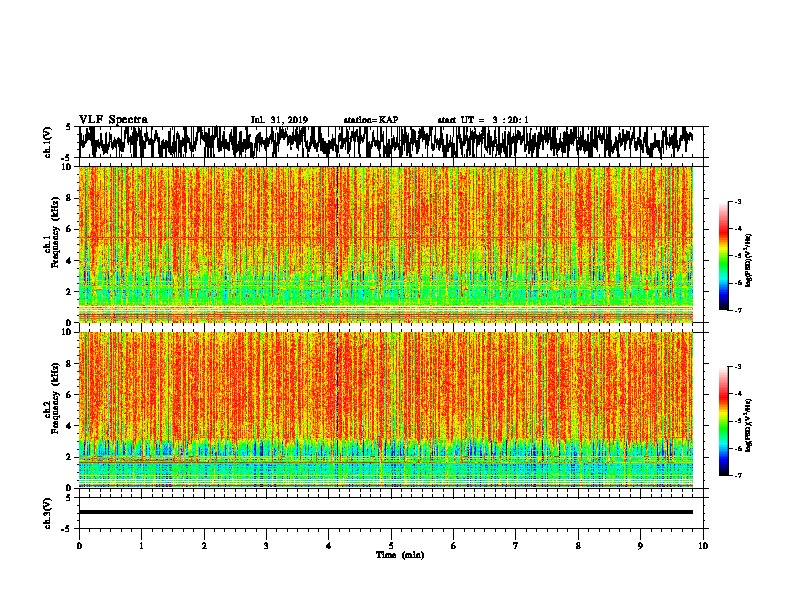Click time axis tick label "5"
The image size is (792, 612).
pyautogui.click(x=391, y=546)
